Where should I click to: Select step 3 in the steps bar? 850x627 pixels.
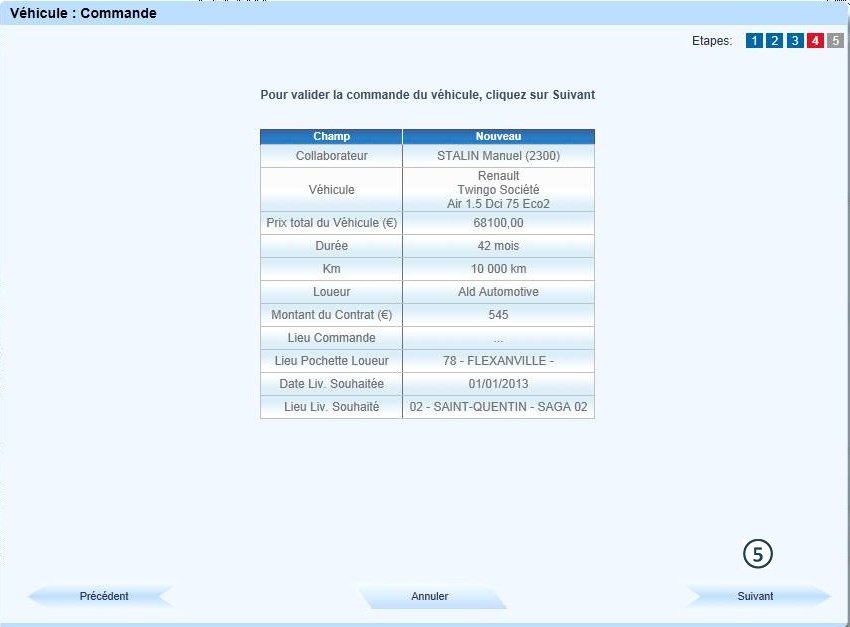tap(795, 41)
